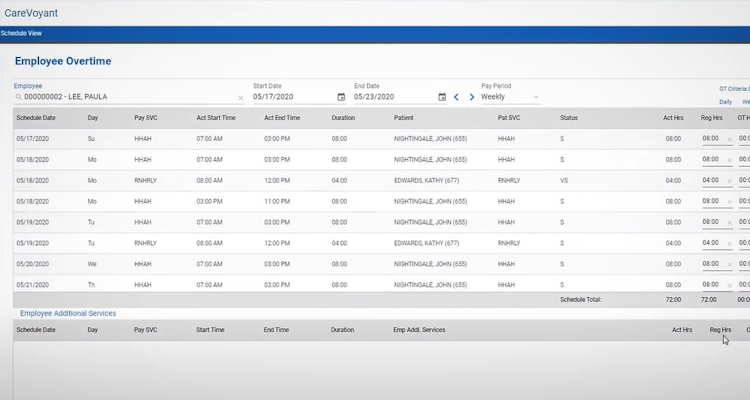Edit Reg Hrs 04:00 for 05/18/2020 RNHRLY

[711, 180]
